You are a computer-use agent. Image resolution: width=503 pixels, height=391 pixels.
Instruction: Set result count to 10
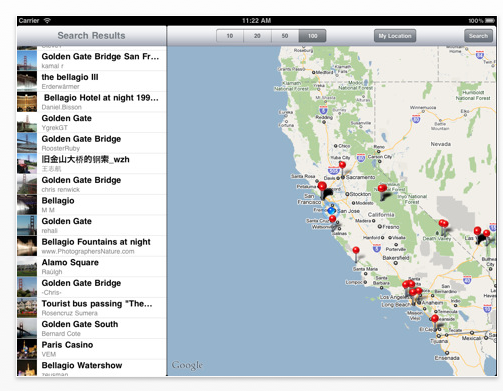click(230, 36)
